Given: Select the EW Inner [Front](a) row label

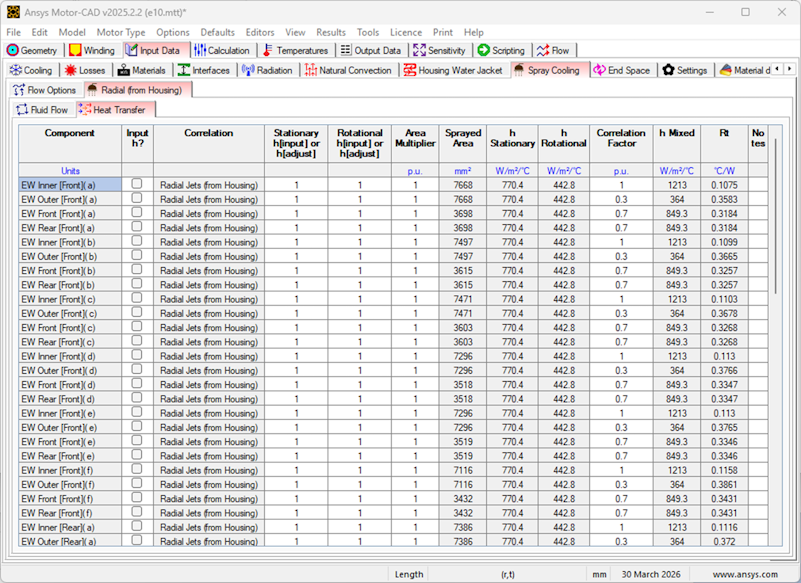Looking at the screenshot, I should 70,185.
